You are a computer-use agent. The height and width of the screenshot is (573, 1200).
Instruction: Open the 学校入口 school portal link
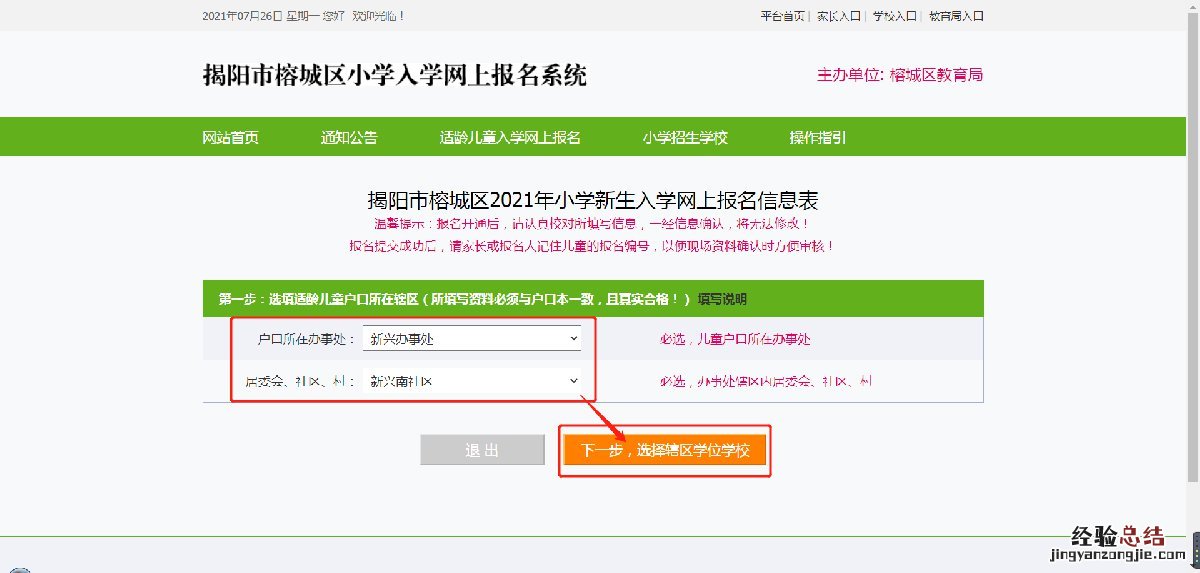coord(894,16)
